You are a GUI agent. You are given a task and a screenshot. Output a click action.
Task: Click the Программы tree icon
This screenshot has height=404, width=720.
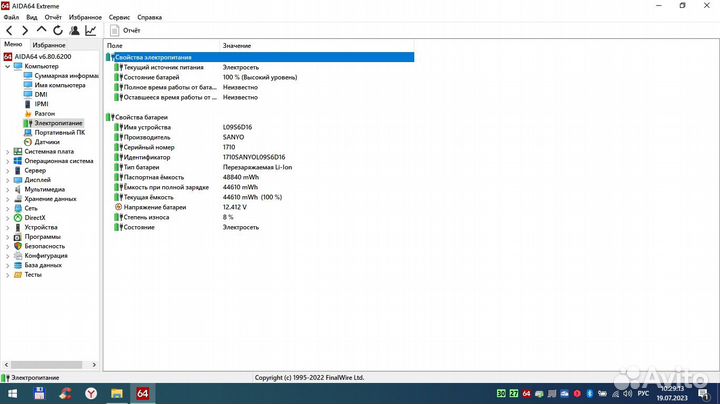click(18, 237)
